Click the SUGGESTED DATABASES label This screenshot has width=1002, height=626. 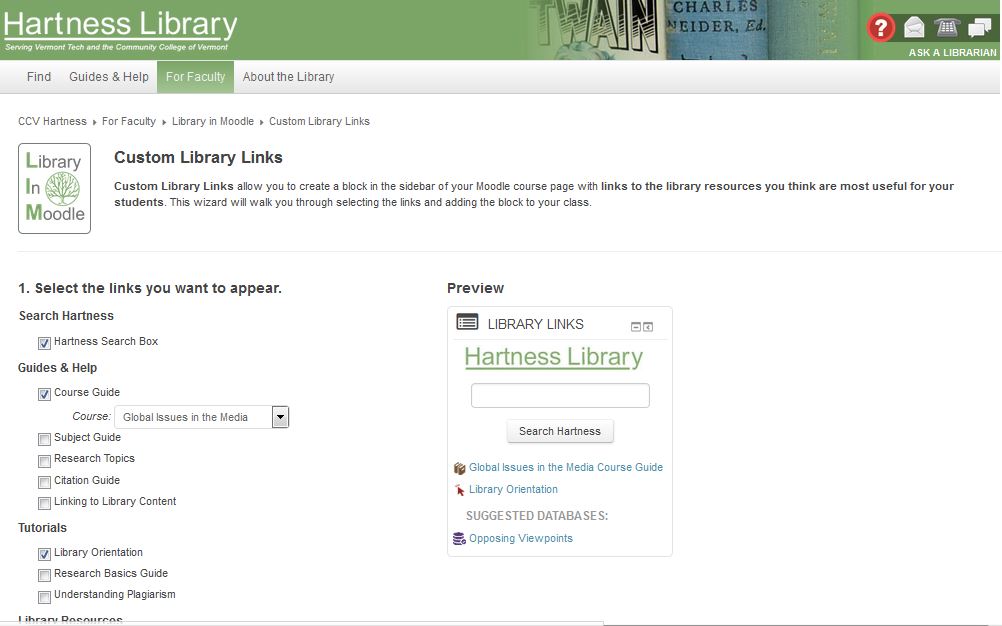click(537, 516)
